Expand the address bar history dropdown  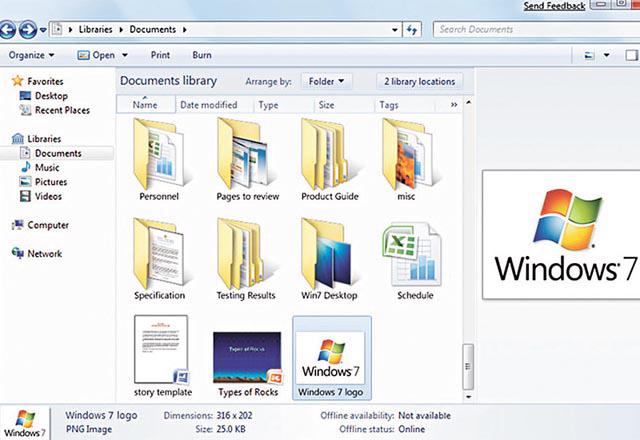click(x=395, y=30)
